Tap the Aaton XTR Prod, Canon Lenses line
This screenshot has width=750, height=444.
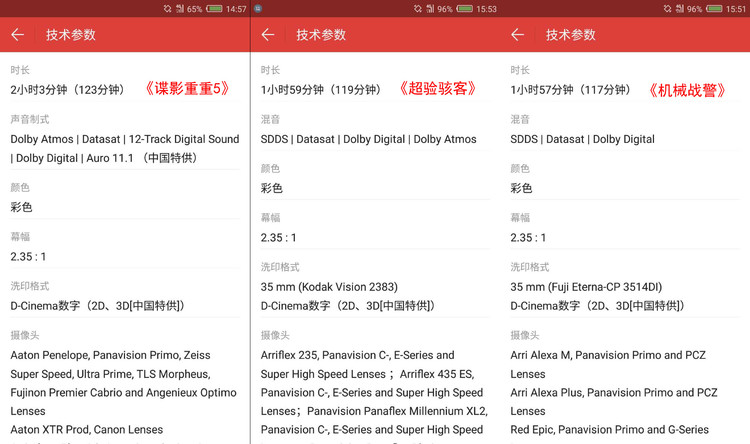pyautogui.click(x=87, y=430)
